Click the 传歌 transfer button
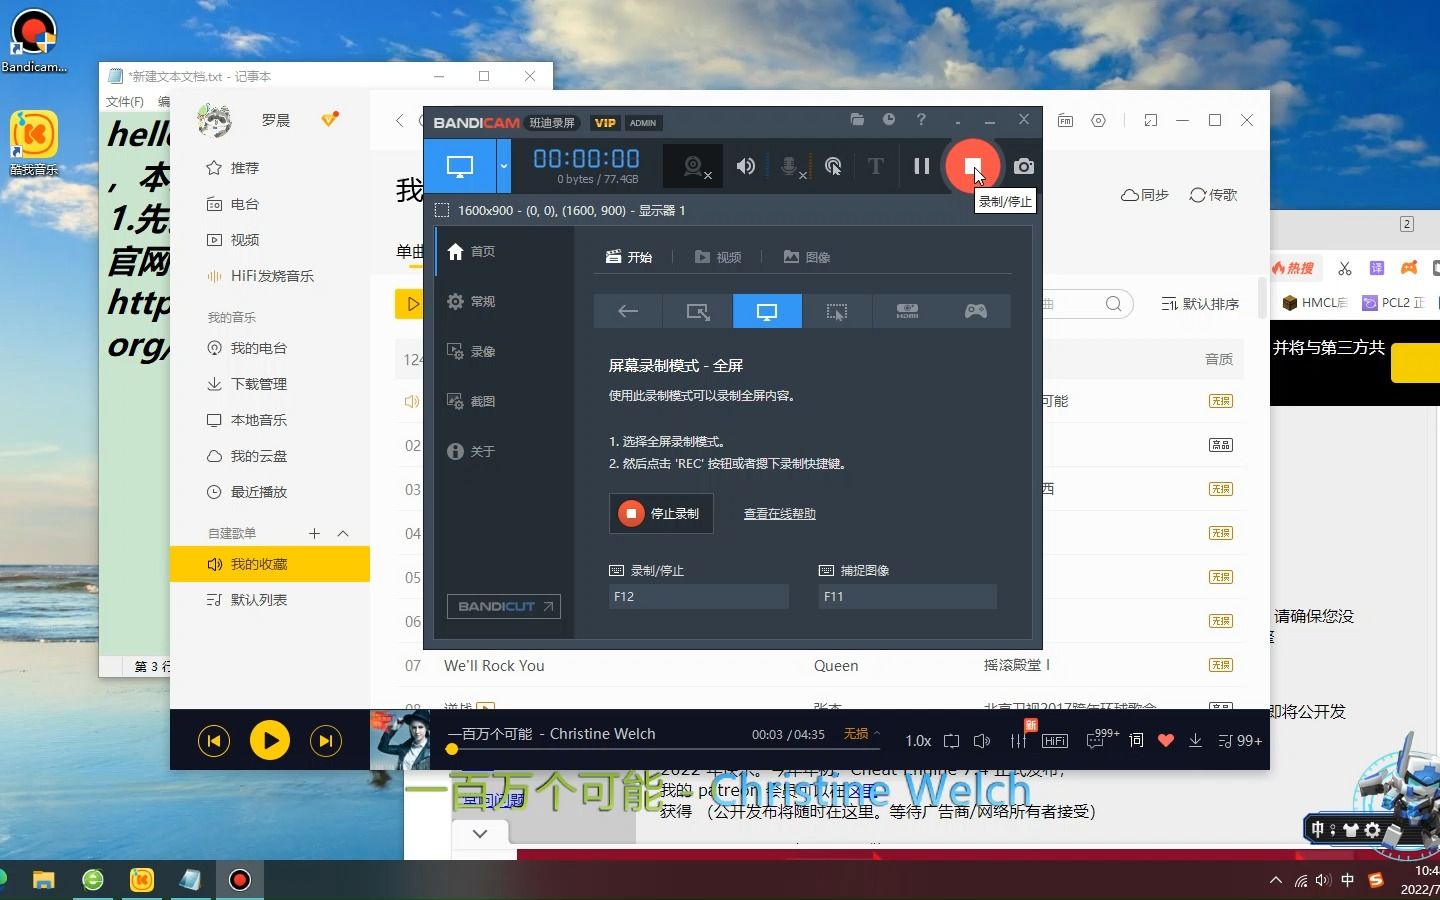The image size is (1440, 900). 1213,195
